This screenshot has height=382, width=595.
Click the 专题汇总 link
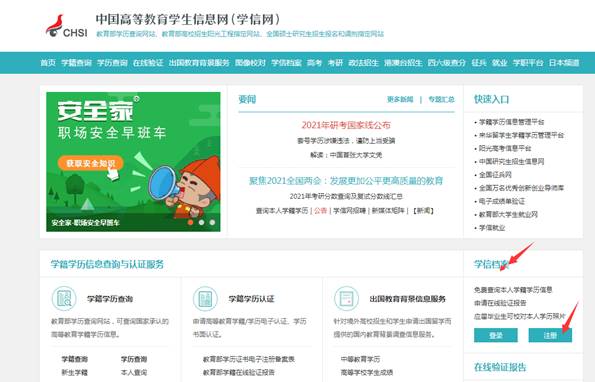coord(441,99)
